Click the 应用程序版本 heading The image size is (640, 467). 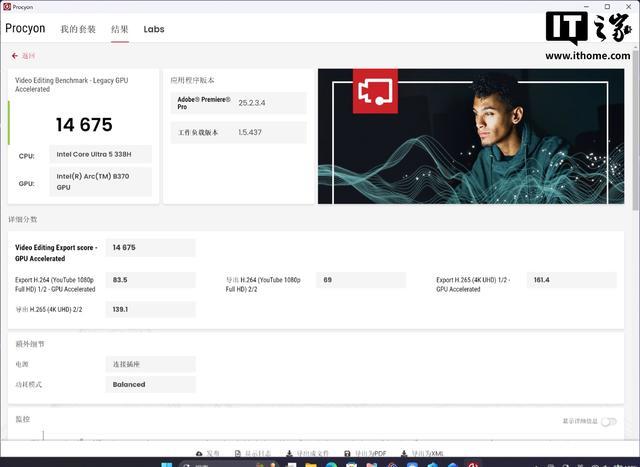click(192, 80)
